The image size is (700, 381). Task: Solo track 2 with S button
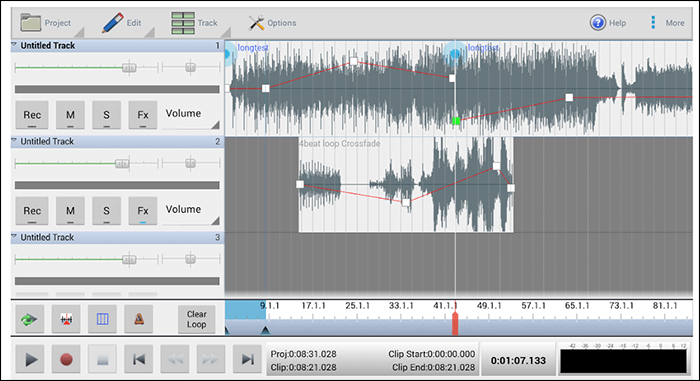[x=106, y=210]
